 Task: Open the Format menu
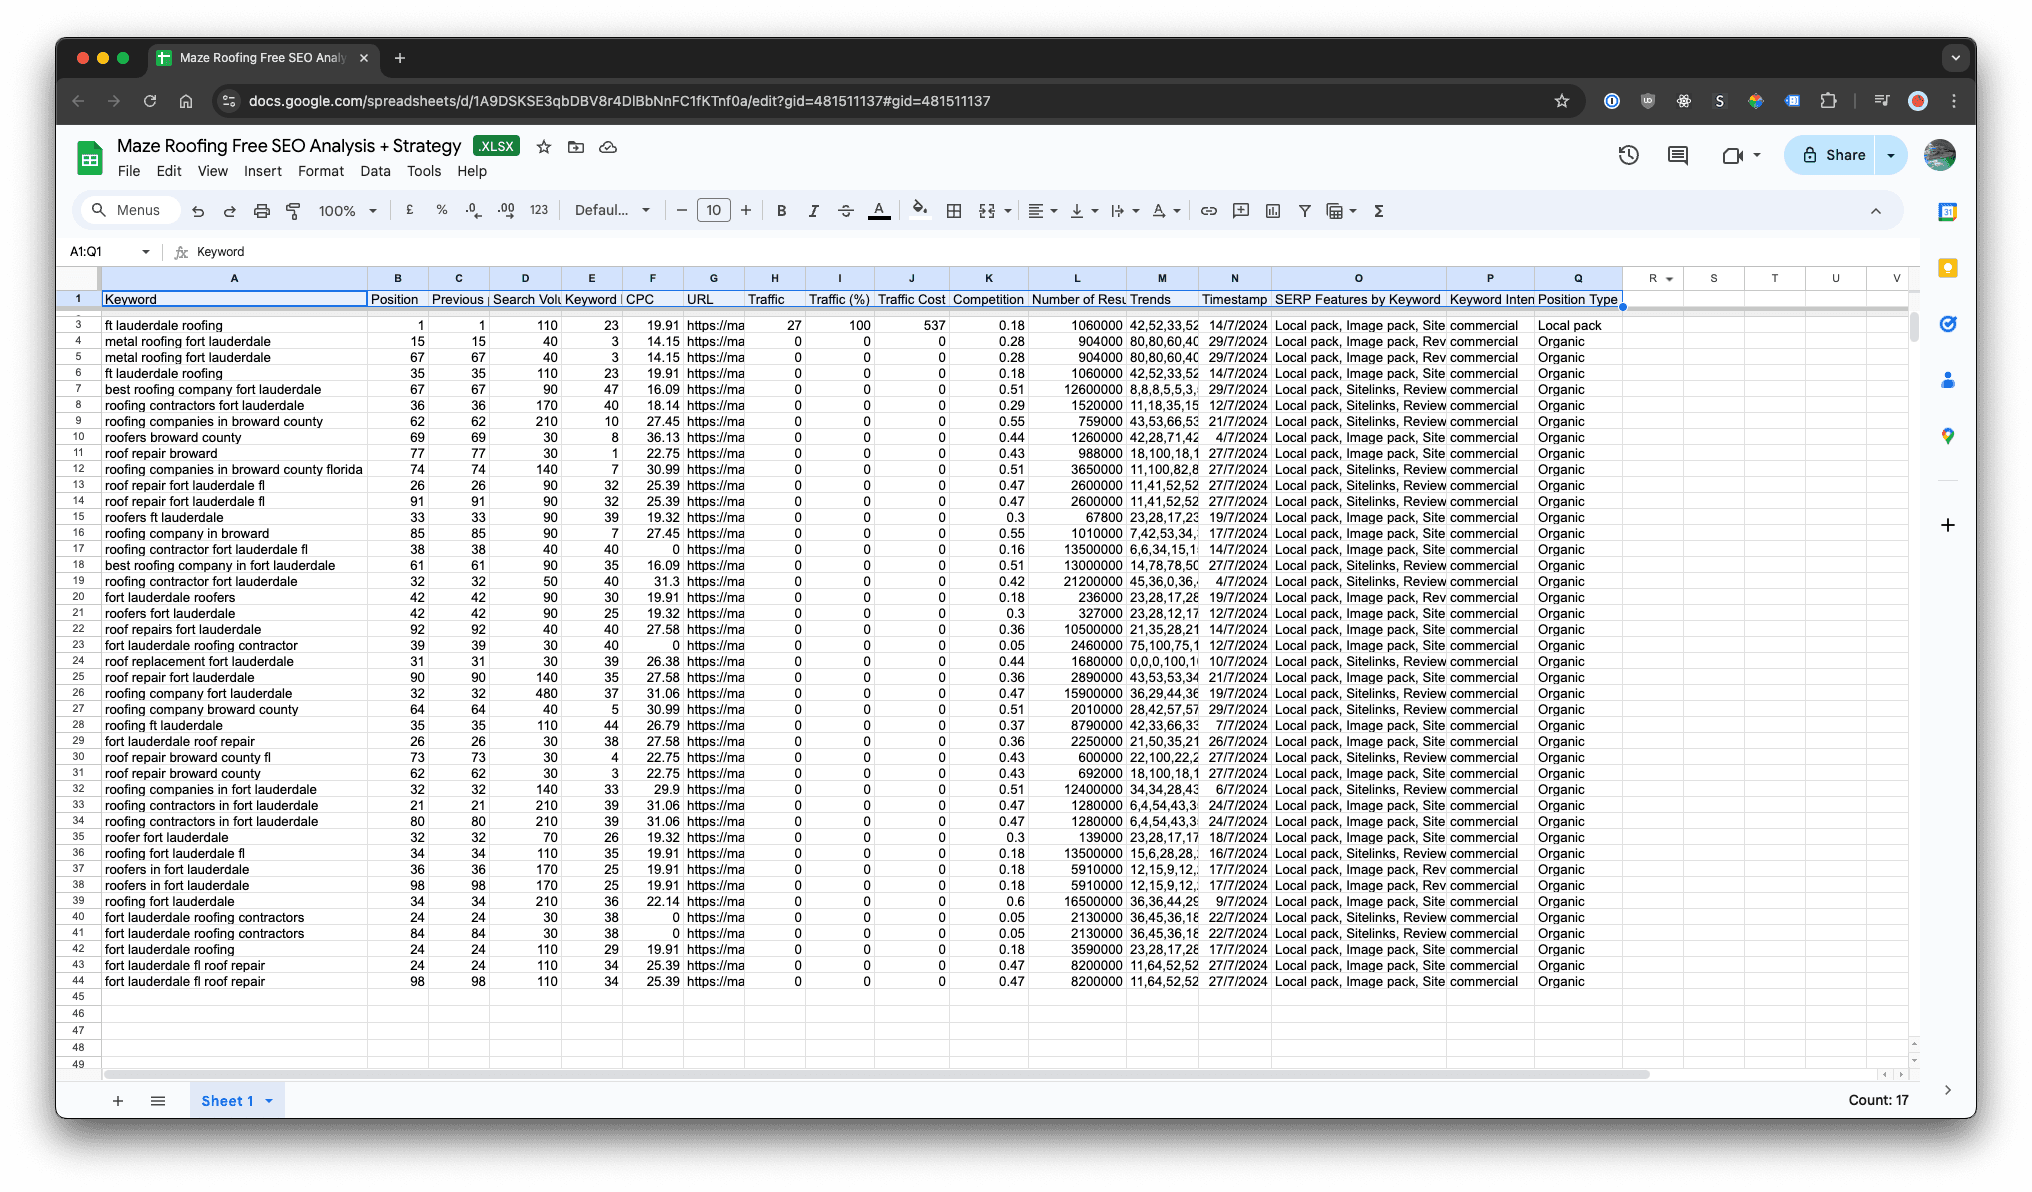coord(321,171)
